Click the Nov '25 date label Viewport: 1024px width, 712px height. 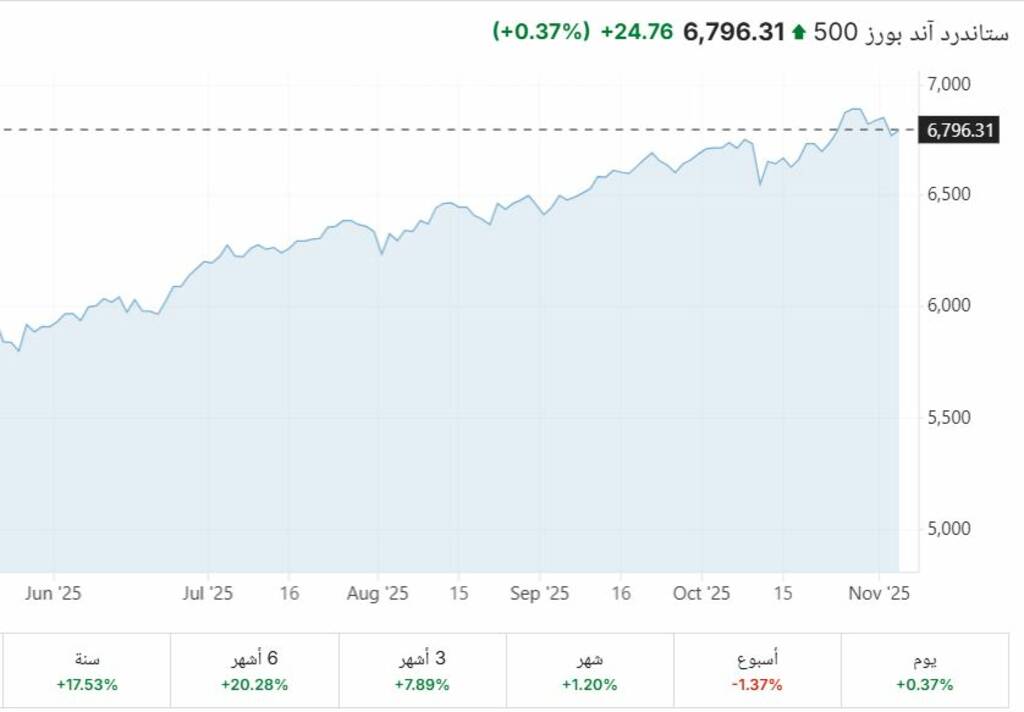880,593
